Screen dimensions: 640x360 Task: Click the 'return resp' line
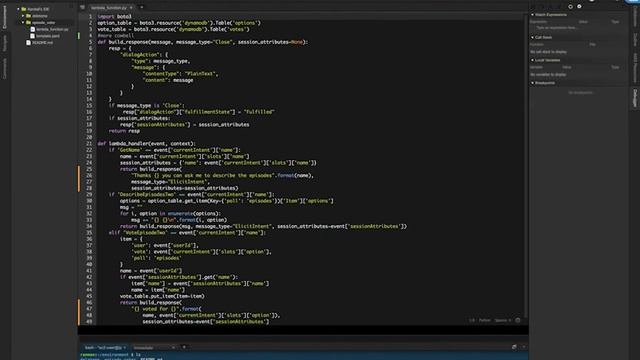(124, 131)
